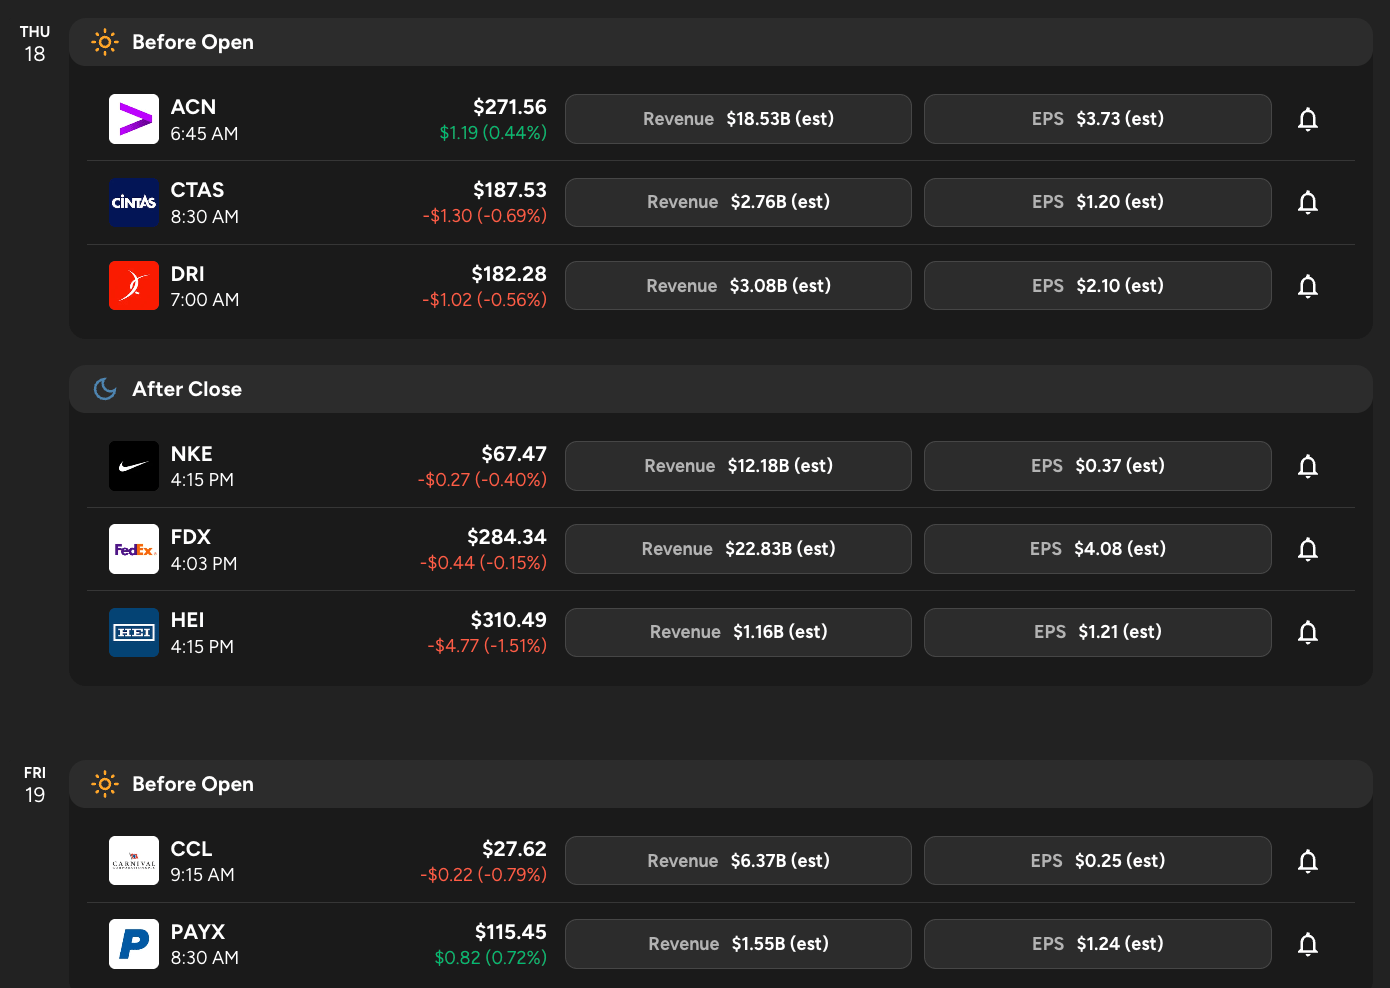1390x988 pixels.
Task: Click HEI price change -$4.77 (-1.51%)
Action: pyautogui.click(x=487, y=646)
